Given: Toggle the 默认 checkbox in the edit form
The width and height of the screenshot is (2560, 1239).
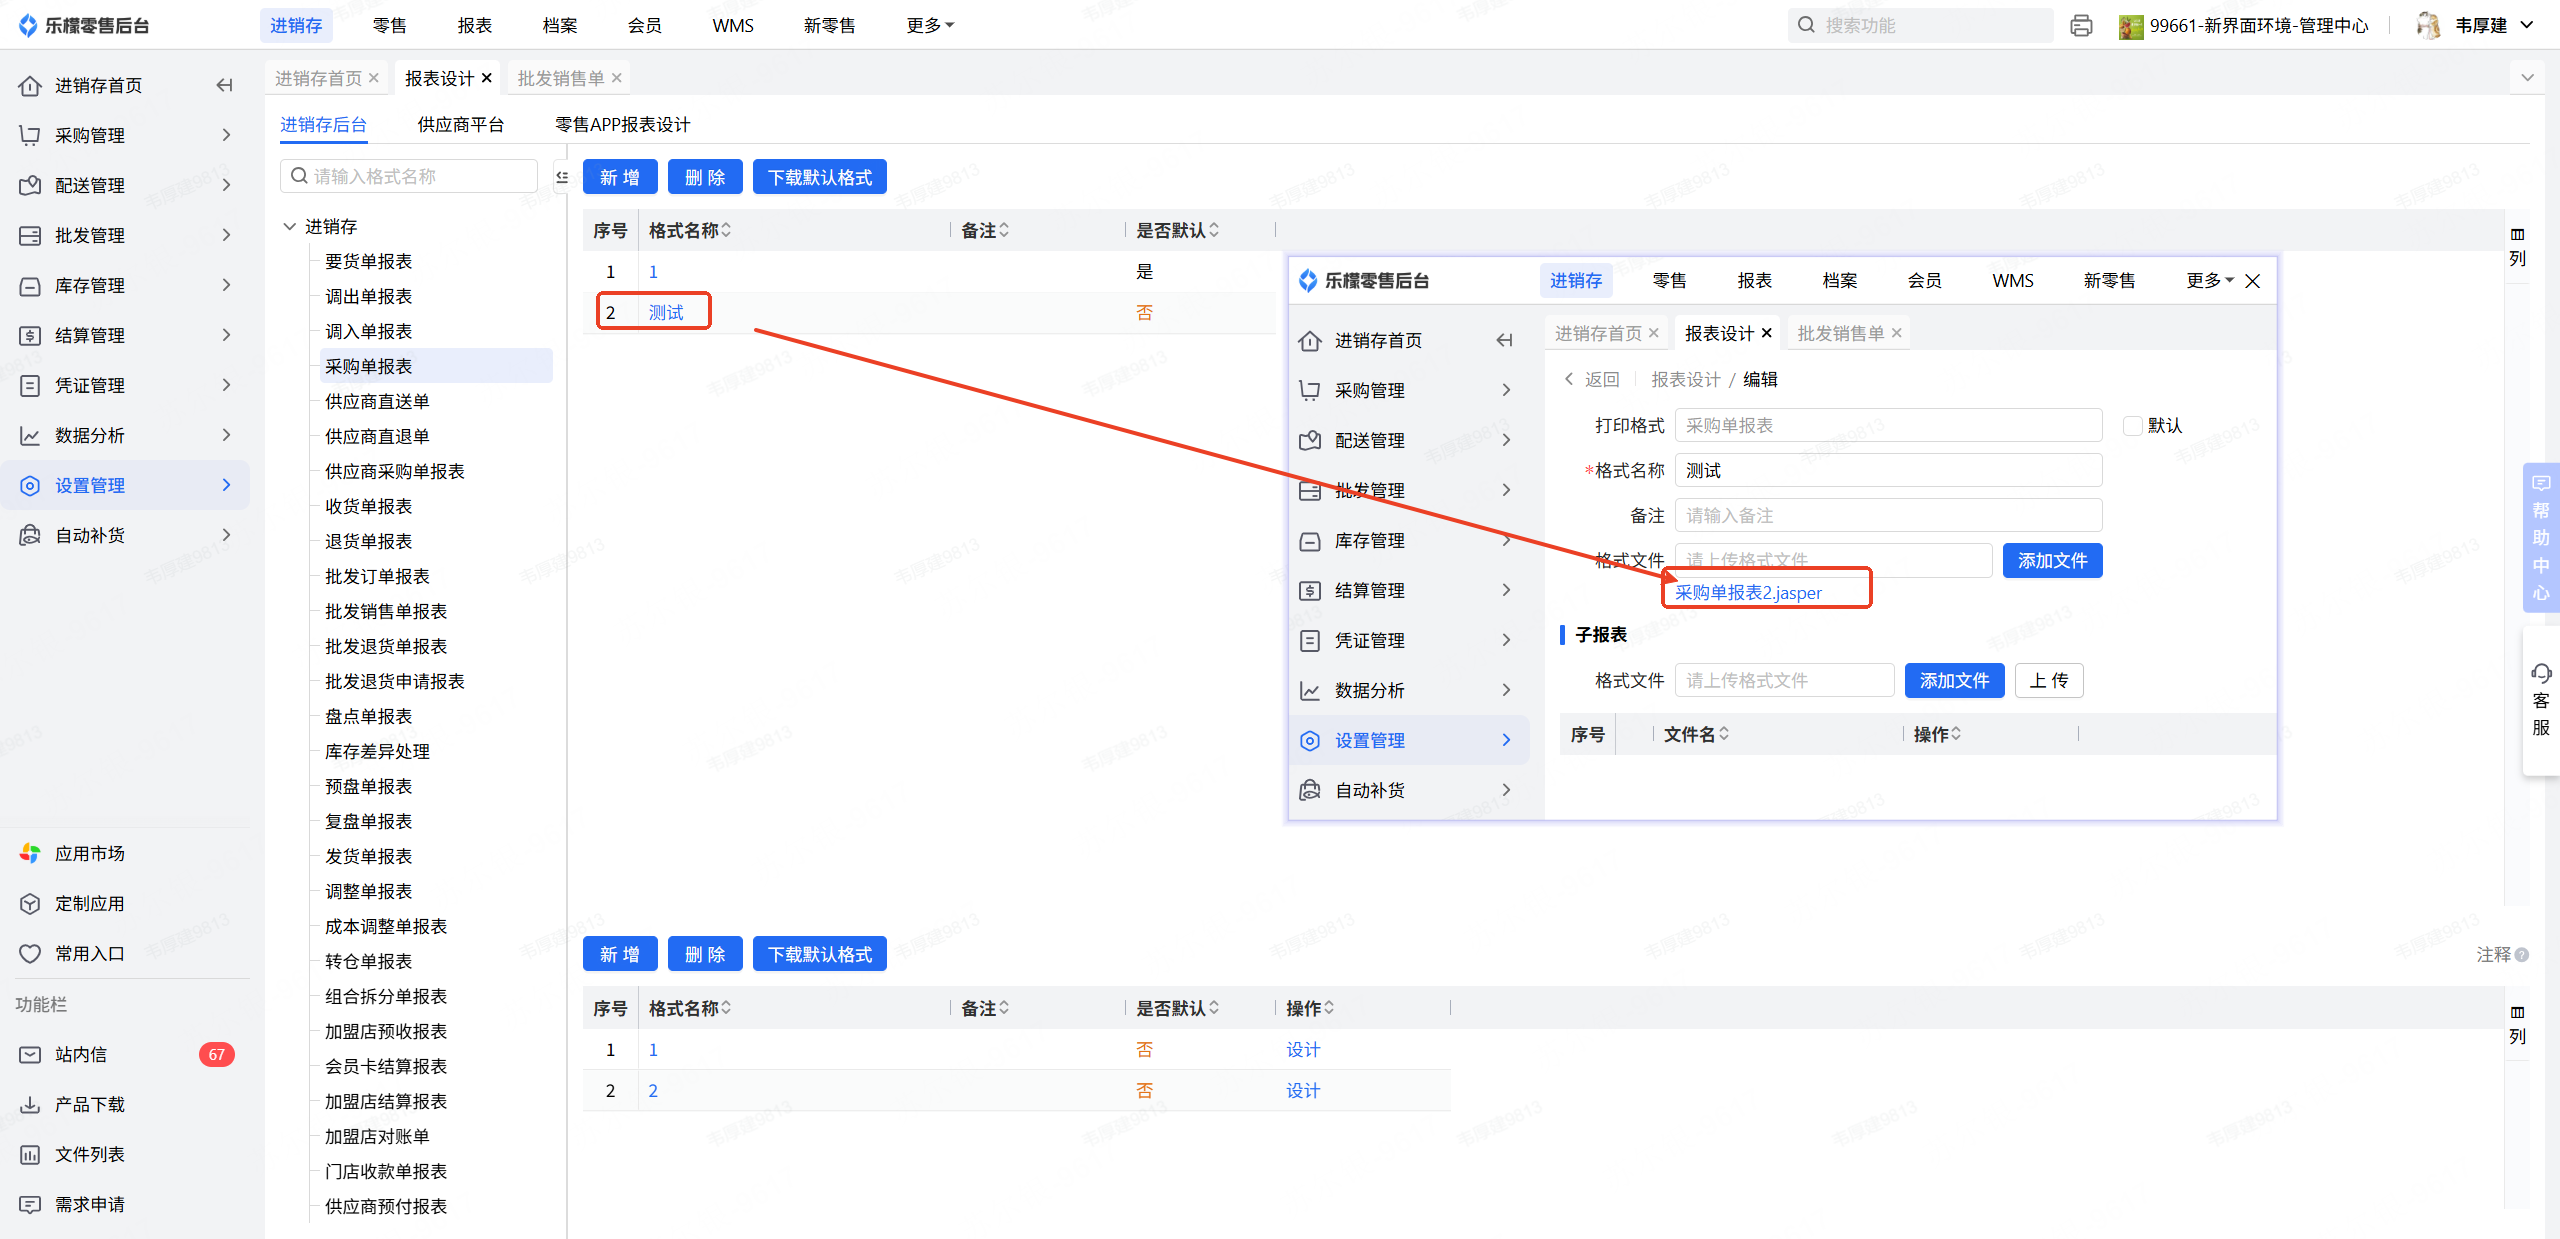Looking at the screenshot, I should (2132, 426).
